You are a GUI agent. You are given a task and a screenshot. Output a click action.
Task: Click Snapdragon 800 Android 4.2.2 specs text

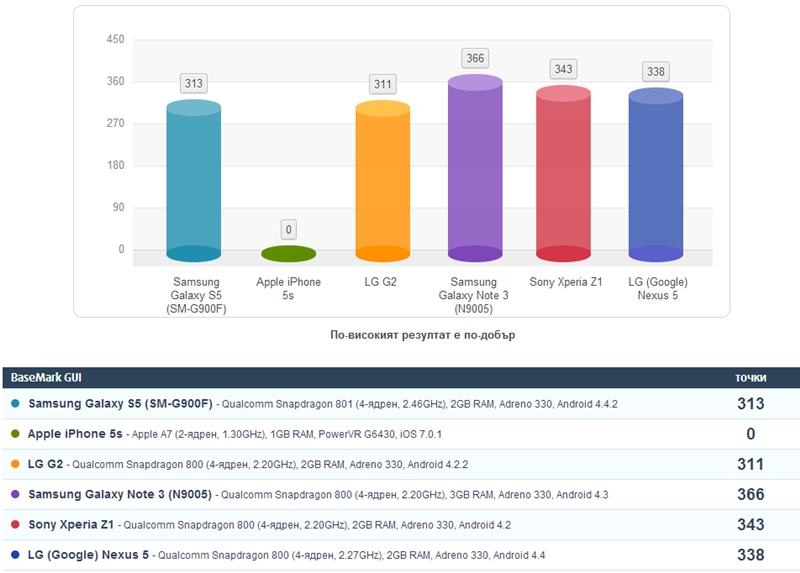pos(270,464)
